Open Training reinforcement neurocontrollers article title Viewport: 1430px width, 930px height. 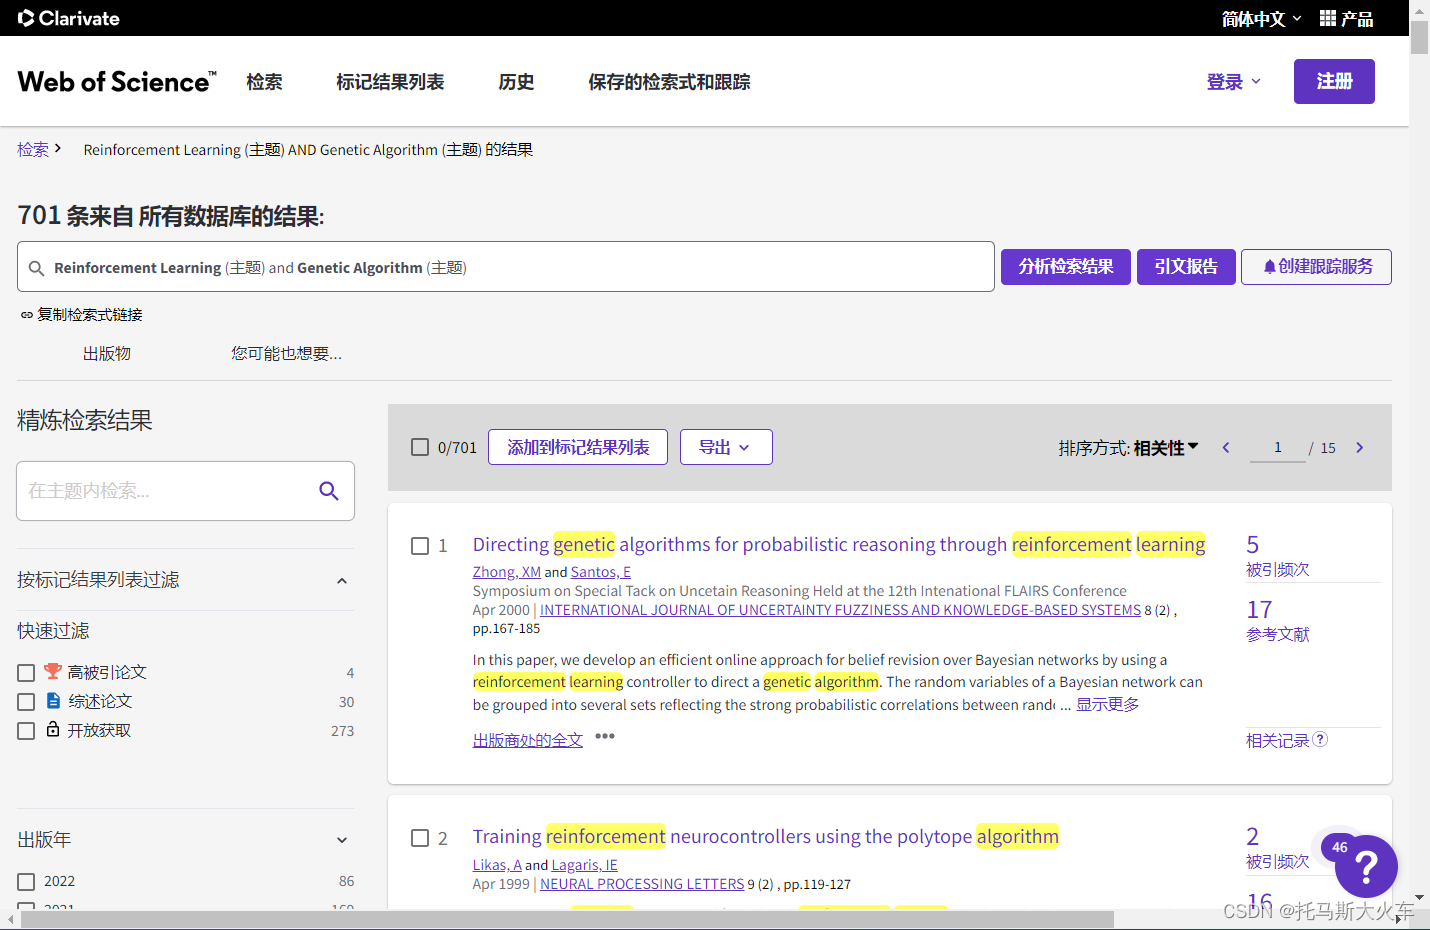click(766, 836)
